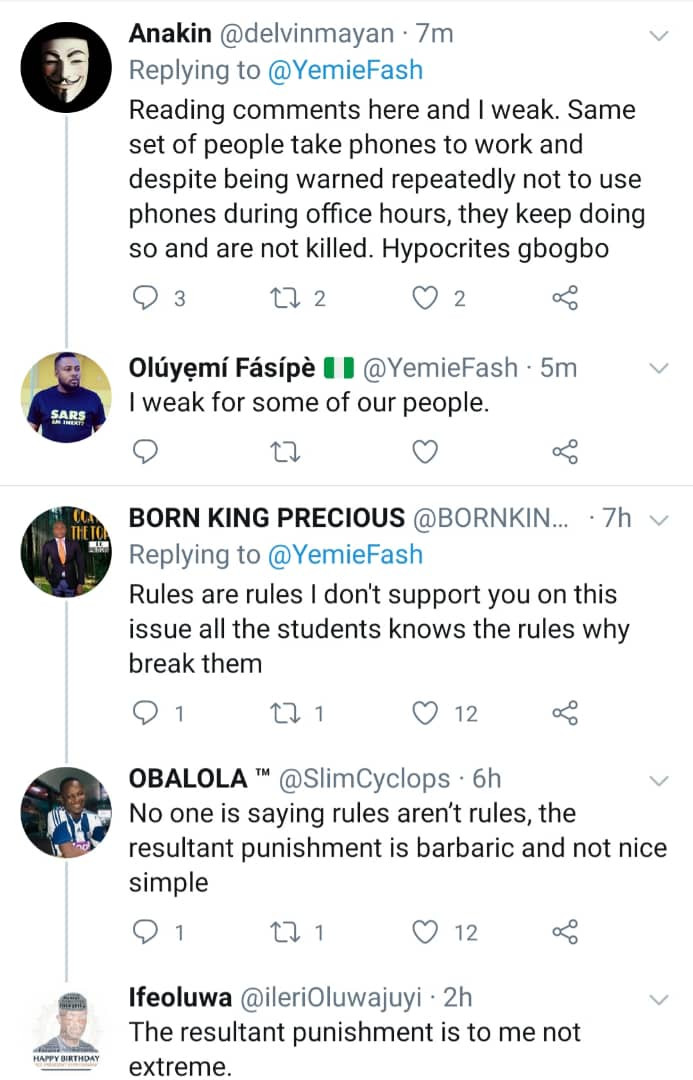The height and width of the screenshot is (1080, 693).
Task: Open dropdown arrow on Ifeoluwa's tweet
Action: (x=659, y=999)
